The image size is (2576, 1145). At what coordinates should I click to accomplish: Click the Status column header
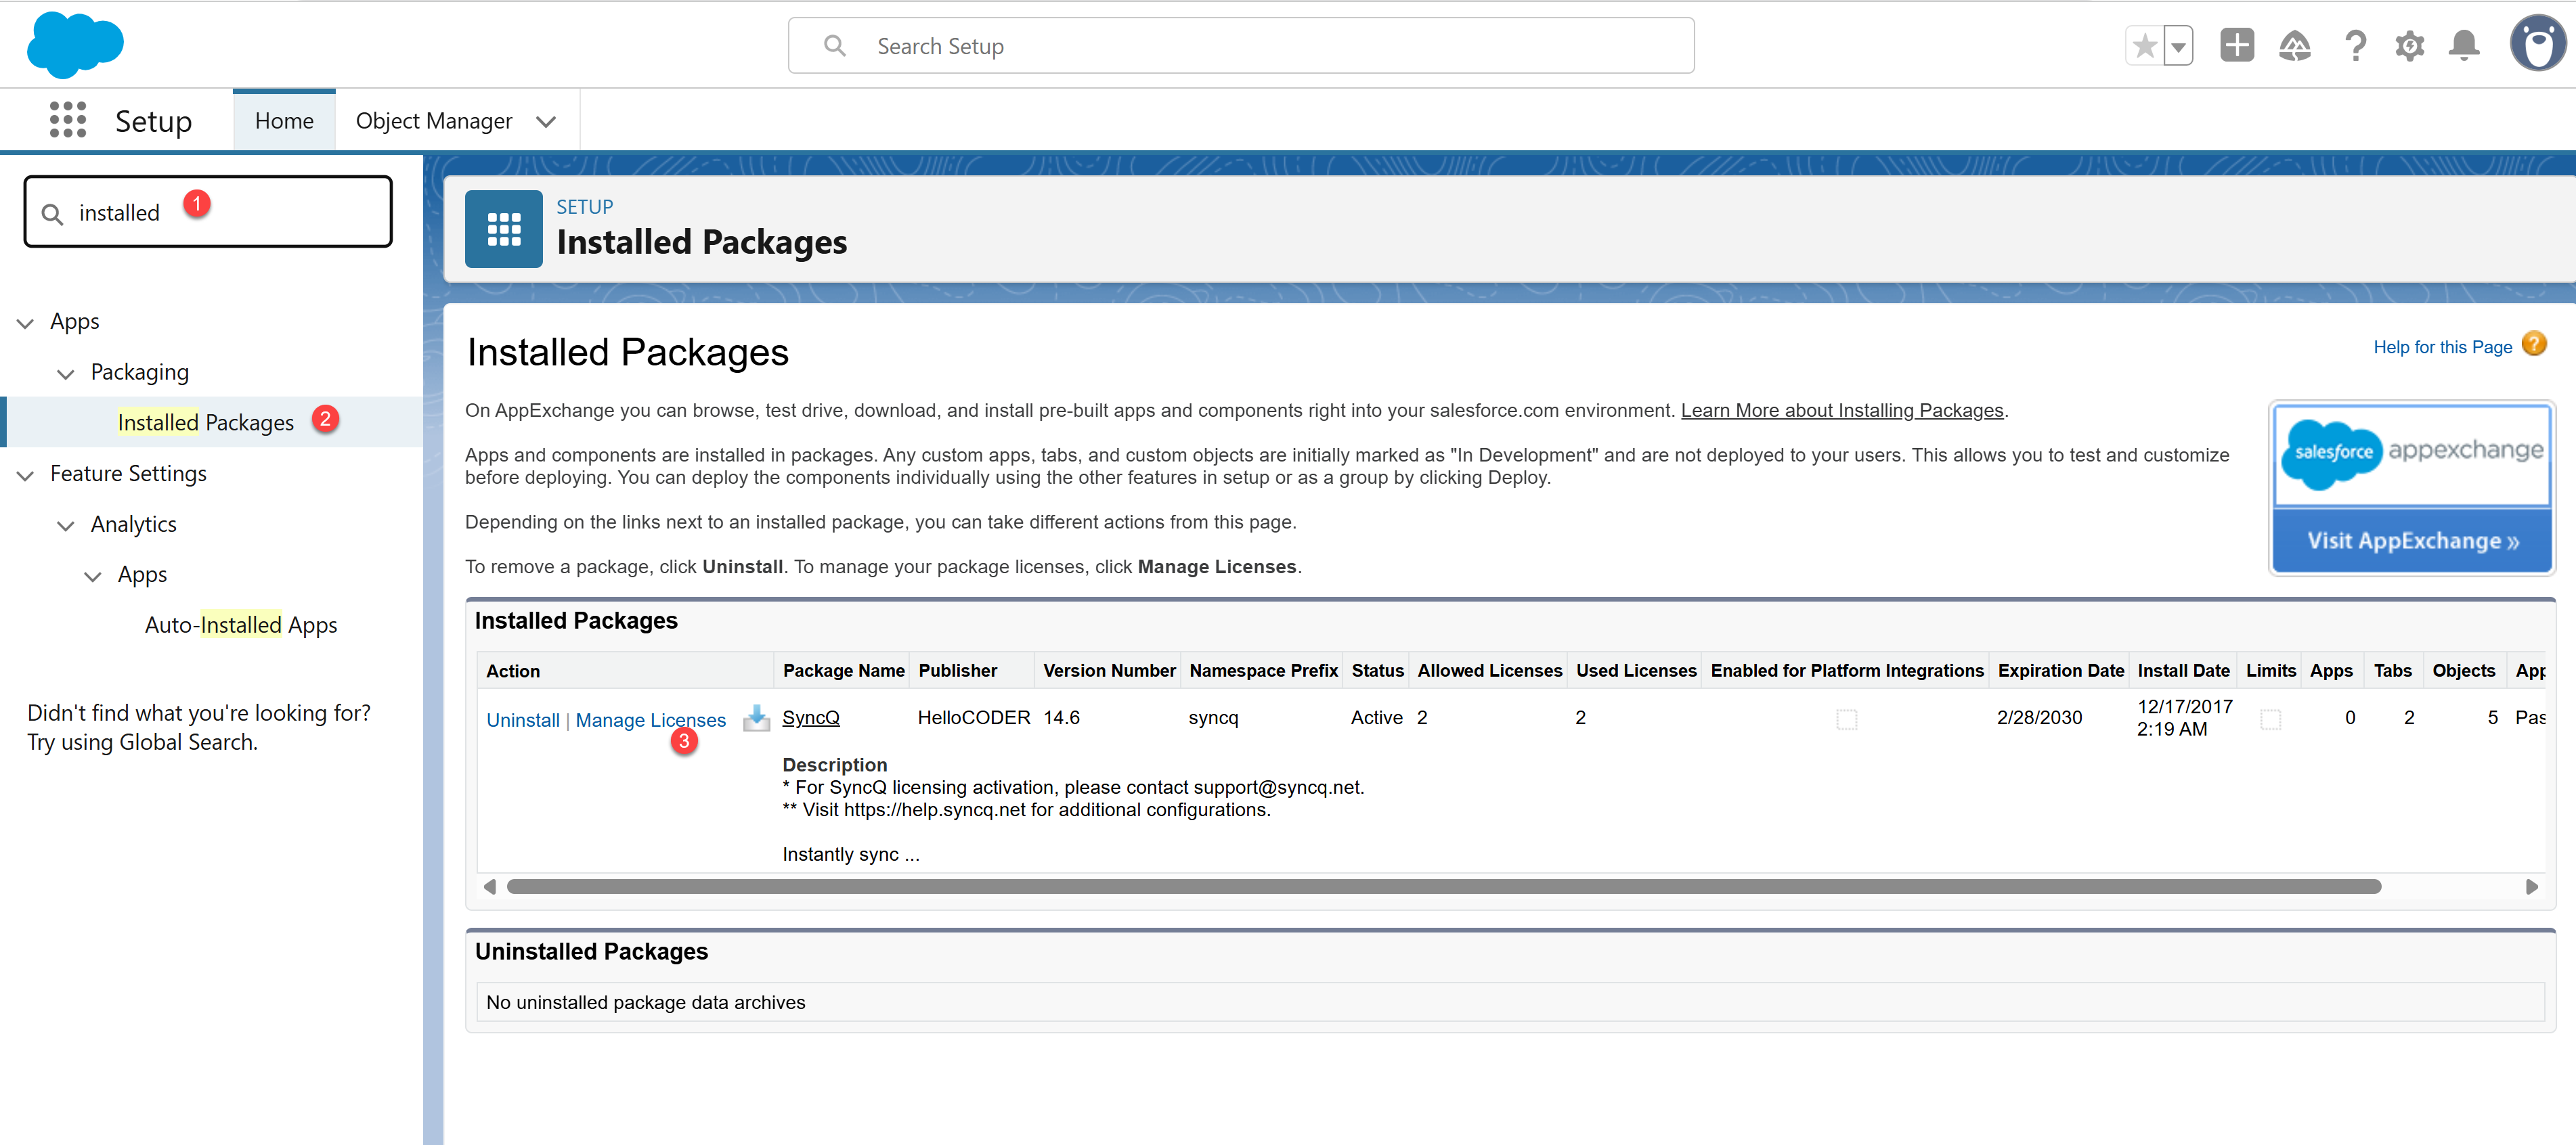point(1377,670)
